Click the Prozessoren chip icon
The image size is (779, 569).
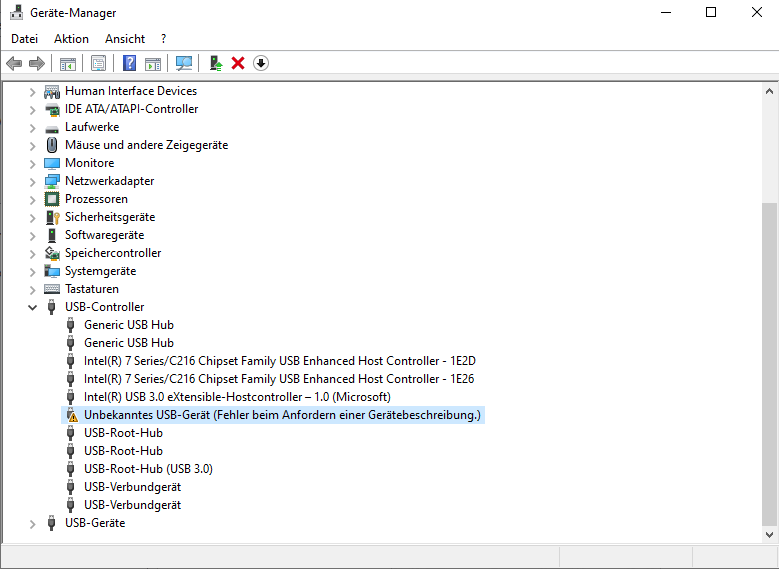(x=52, y=199)
